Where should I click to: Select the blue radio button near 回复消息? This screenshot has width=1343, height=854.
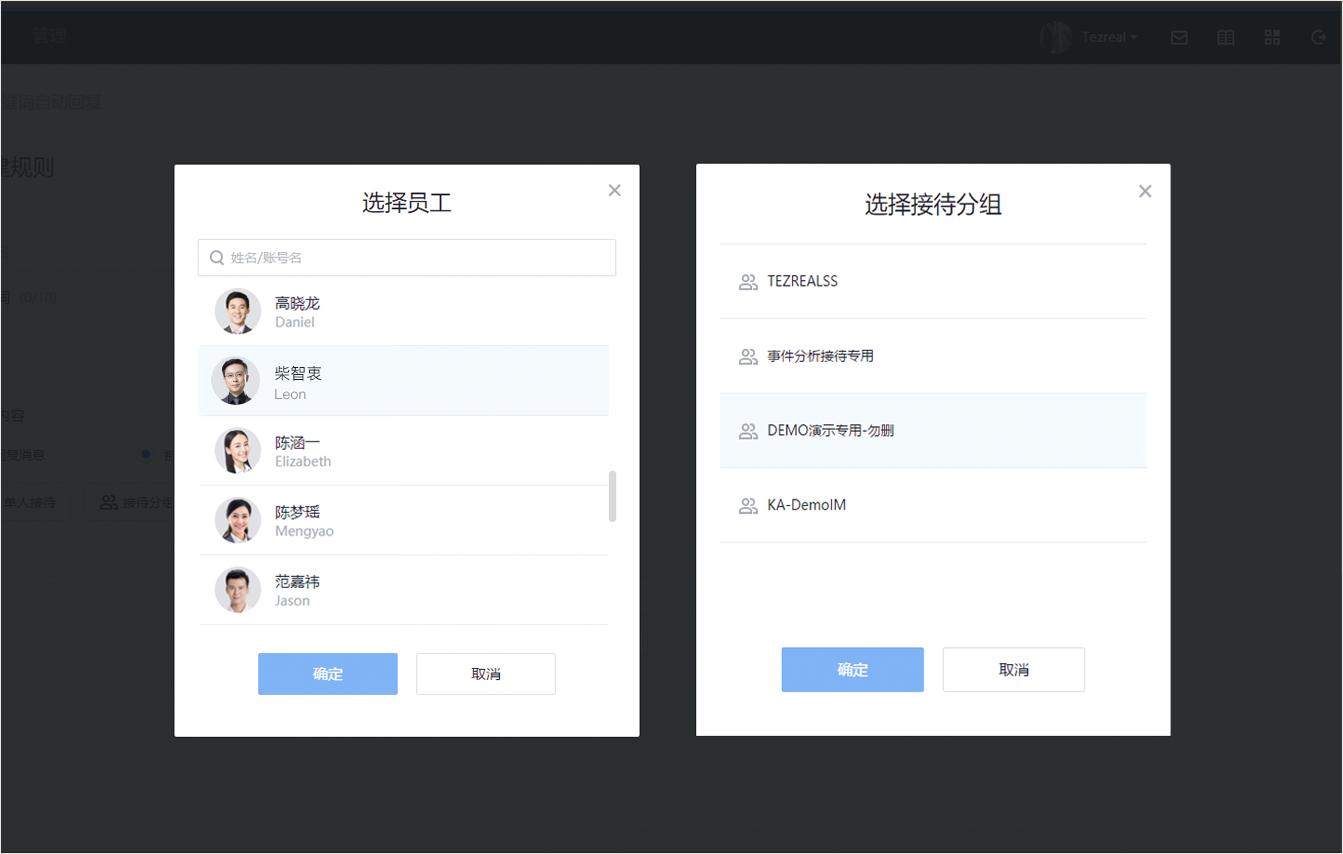(145, 453)
